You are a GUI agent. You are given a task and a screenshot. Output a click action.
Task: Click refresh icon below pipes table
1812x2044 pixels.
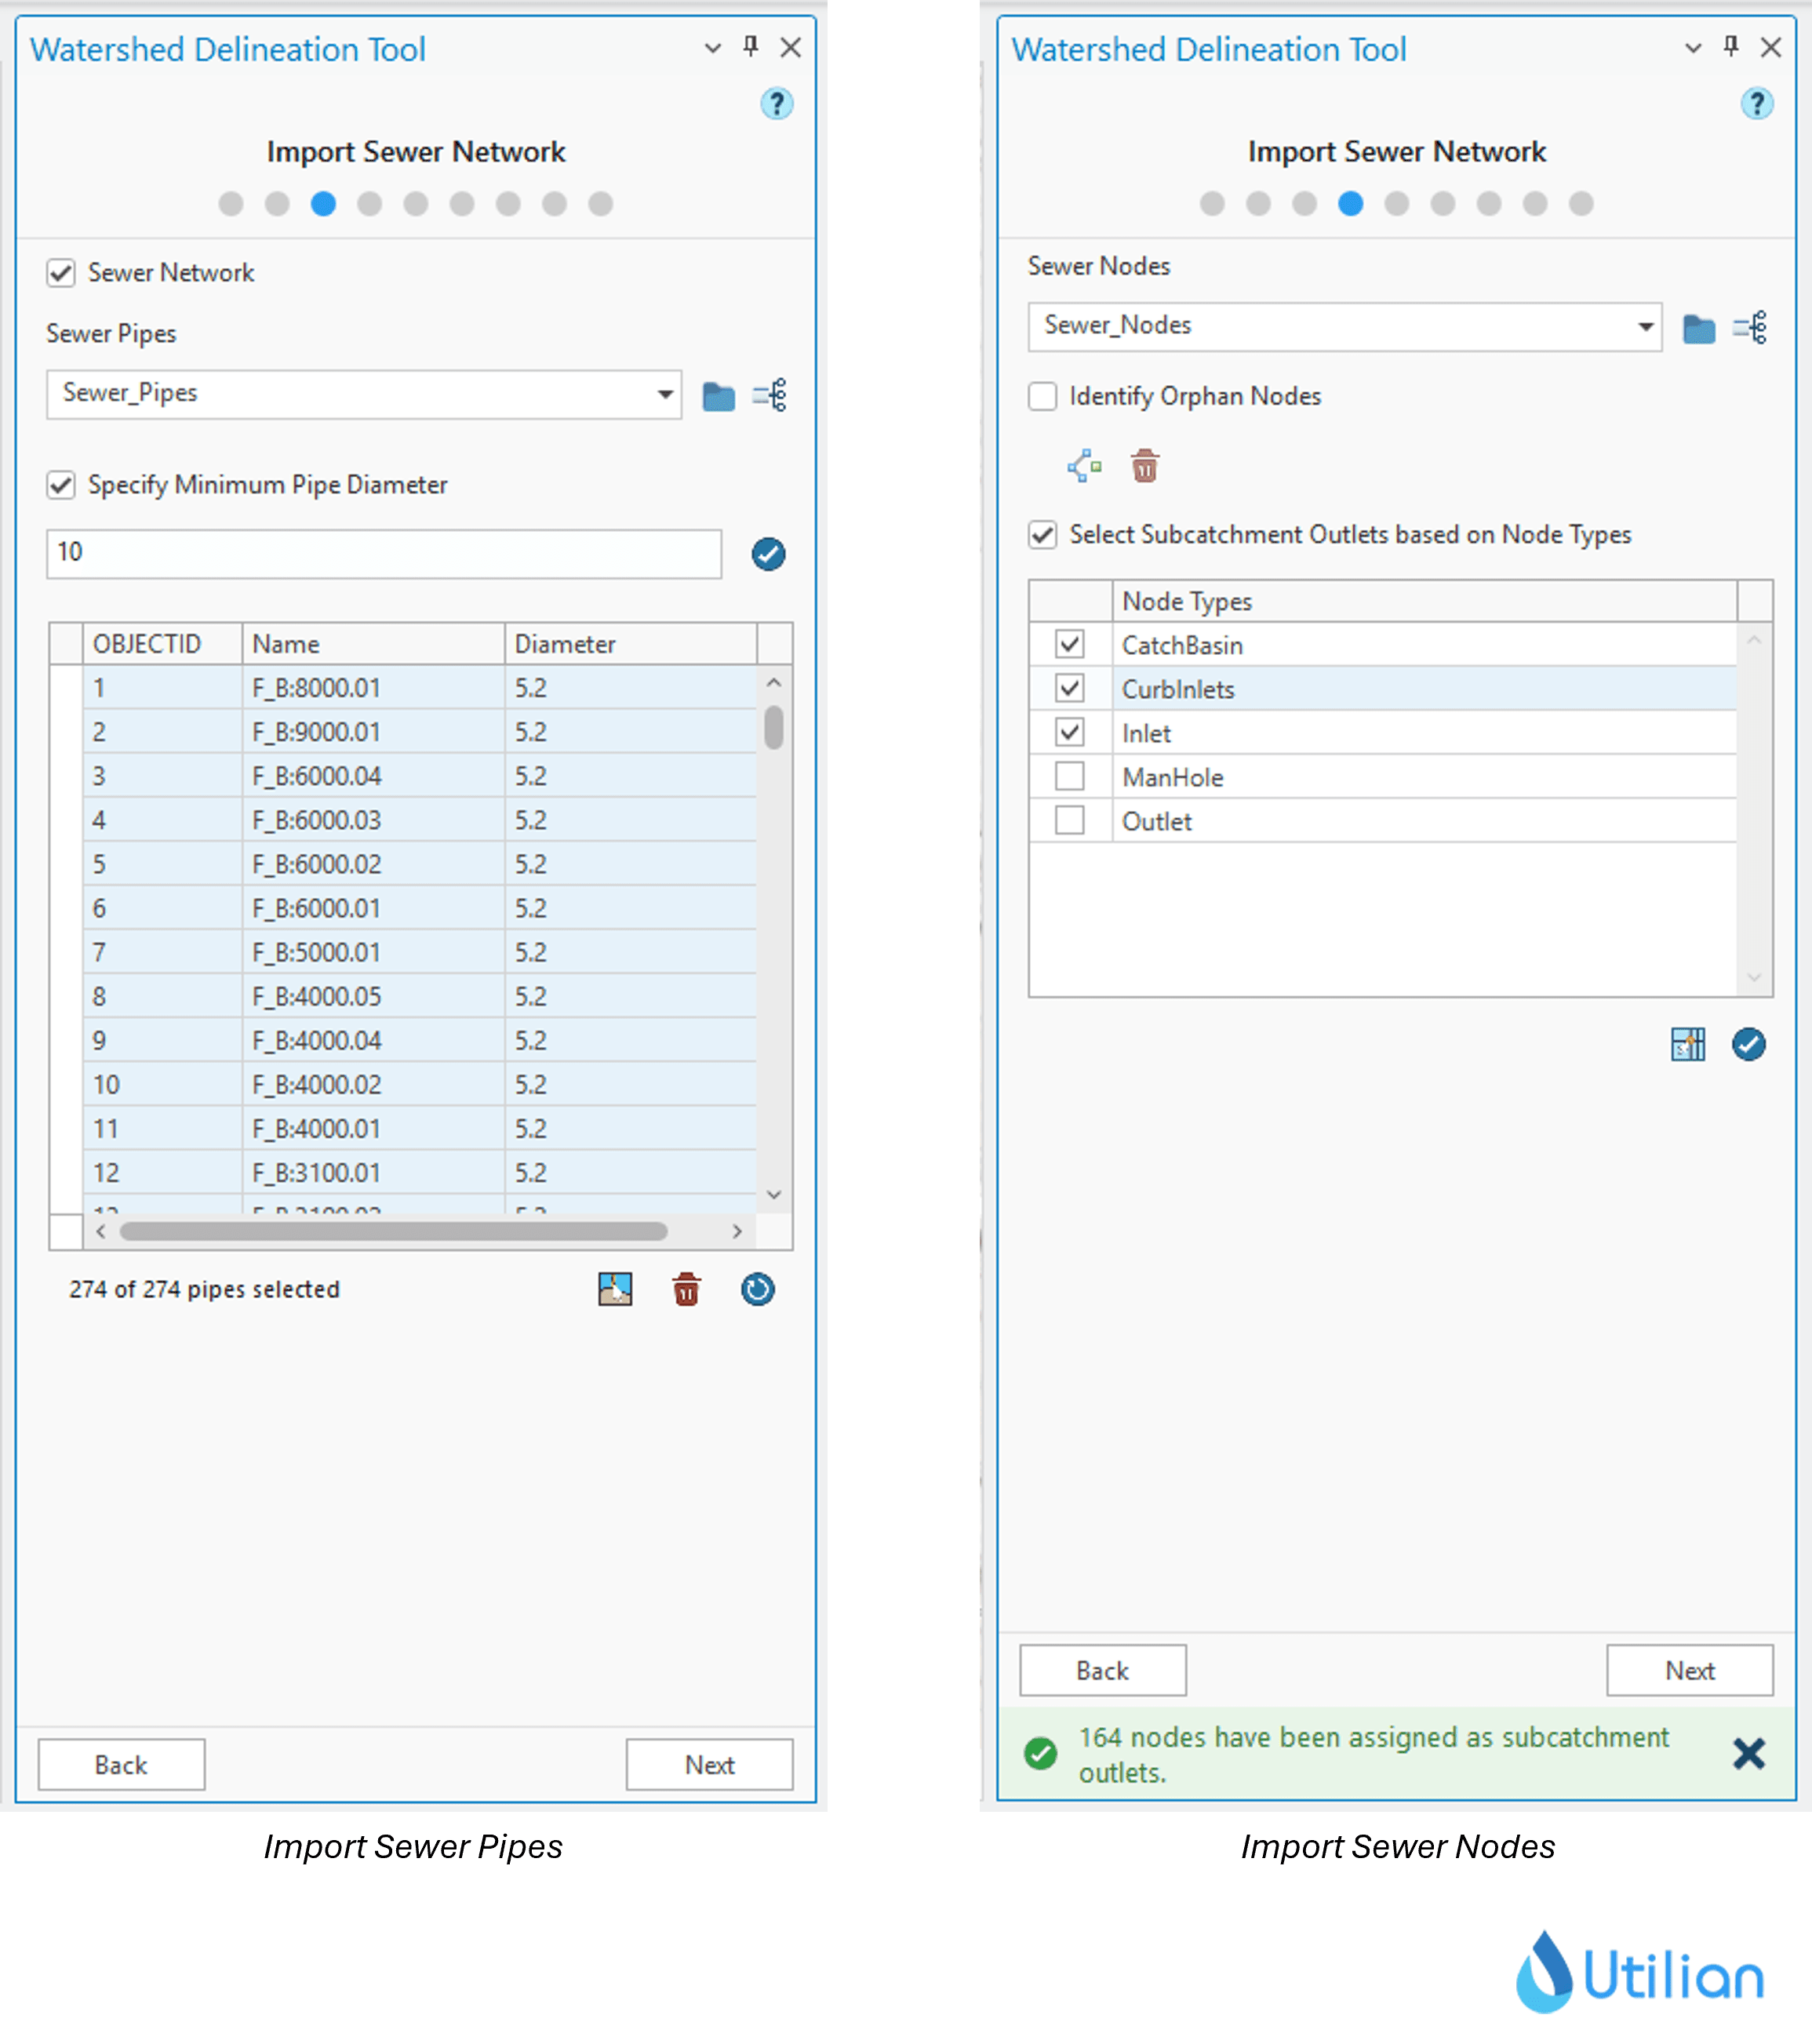coord(757,1289)
